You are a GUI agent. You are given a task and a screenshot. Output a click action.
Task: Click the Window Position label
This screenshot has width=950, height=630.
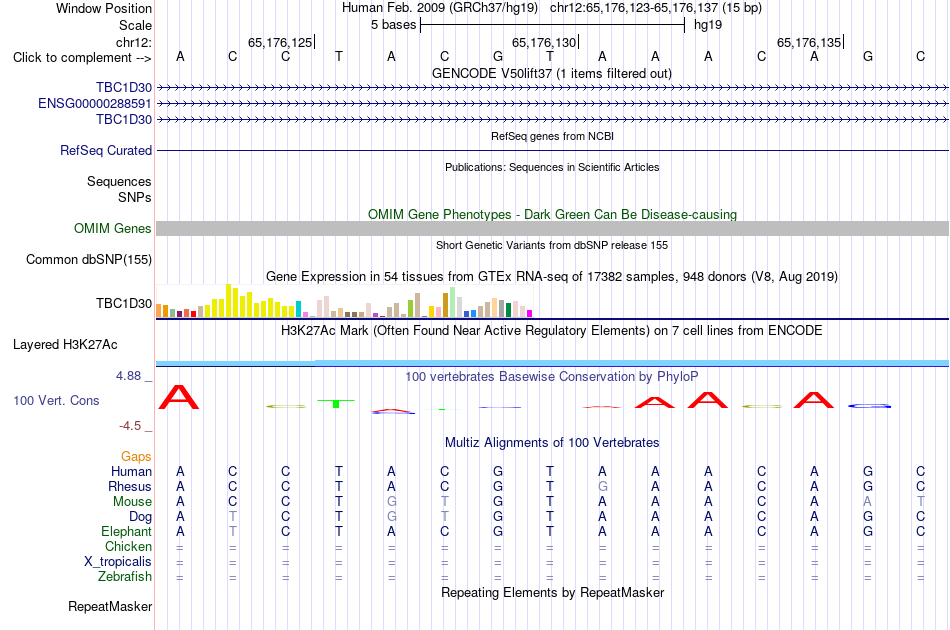pyautogui.click(x=104, y=8)
